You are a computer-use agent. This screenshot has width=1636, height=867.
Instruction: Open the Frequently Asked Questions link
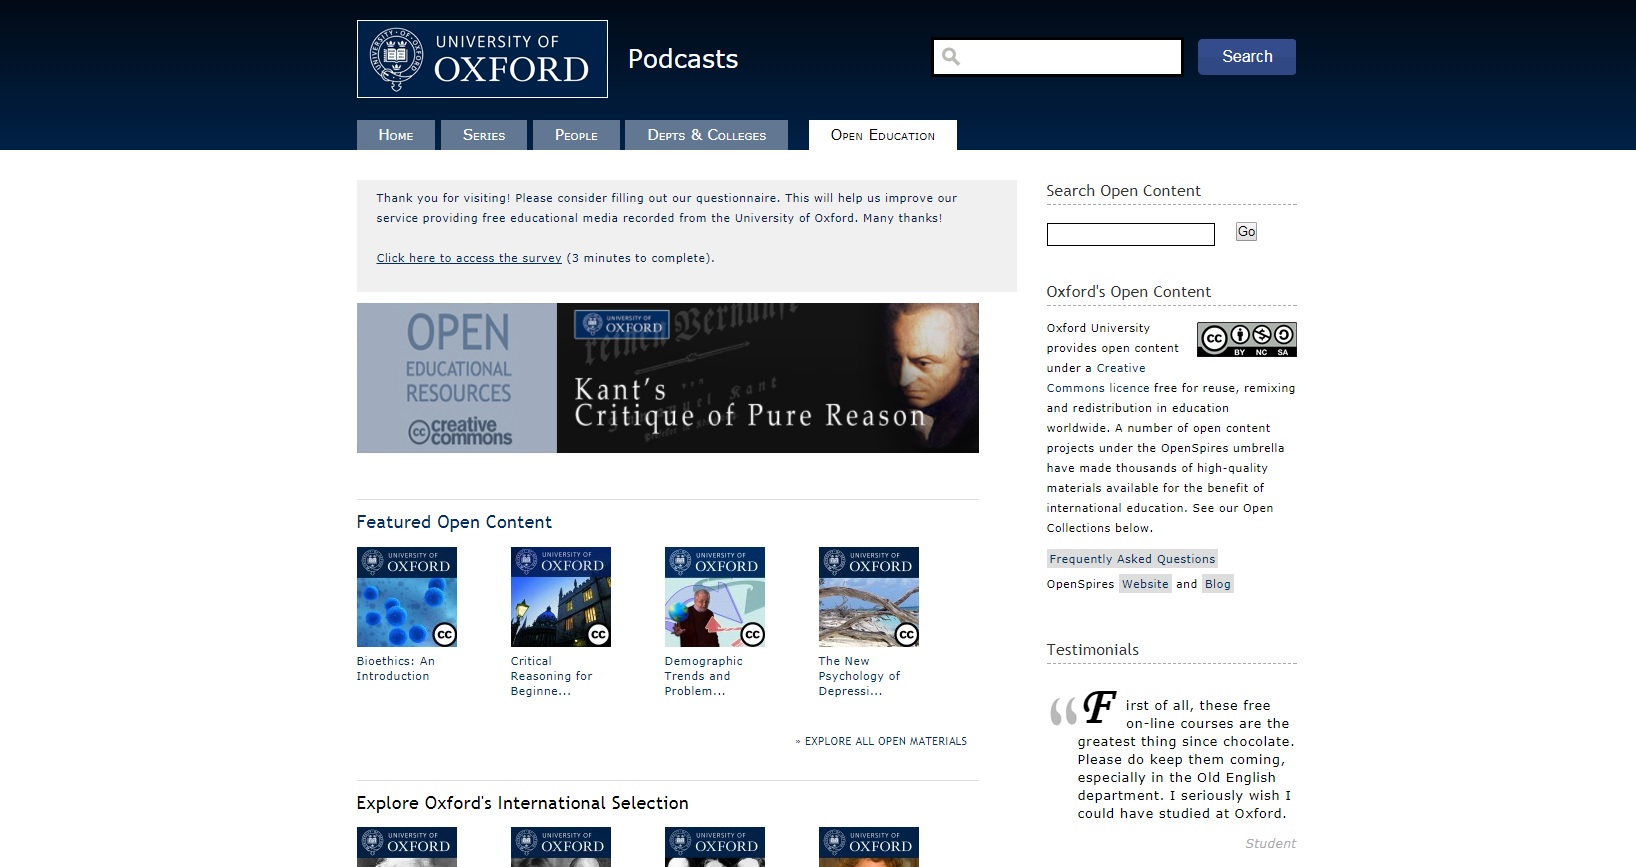click(x=1132, y=559)
